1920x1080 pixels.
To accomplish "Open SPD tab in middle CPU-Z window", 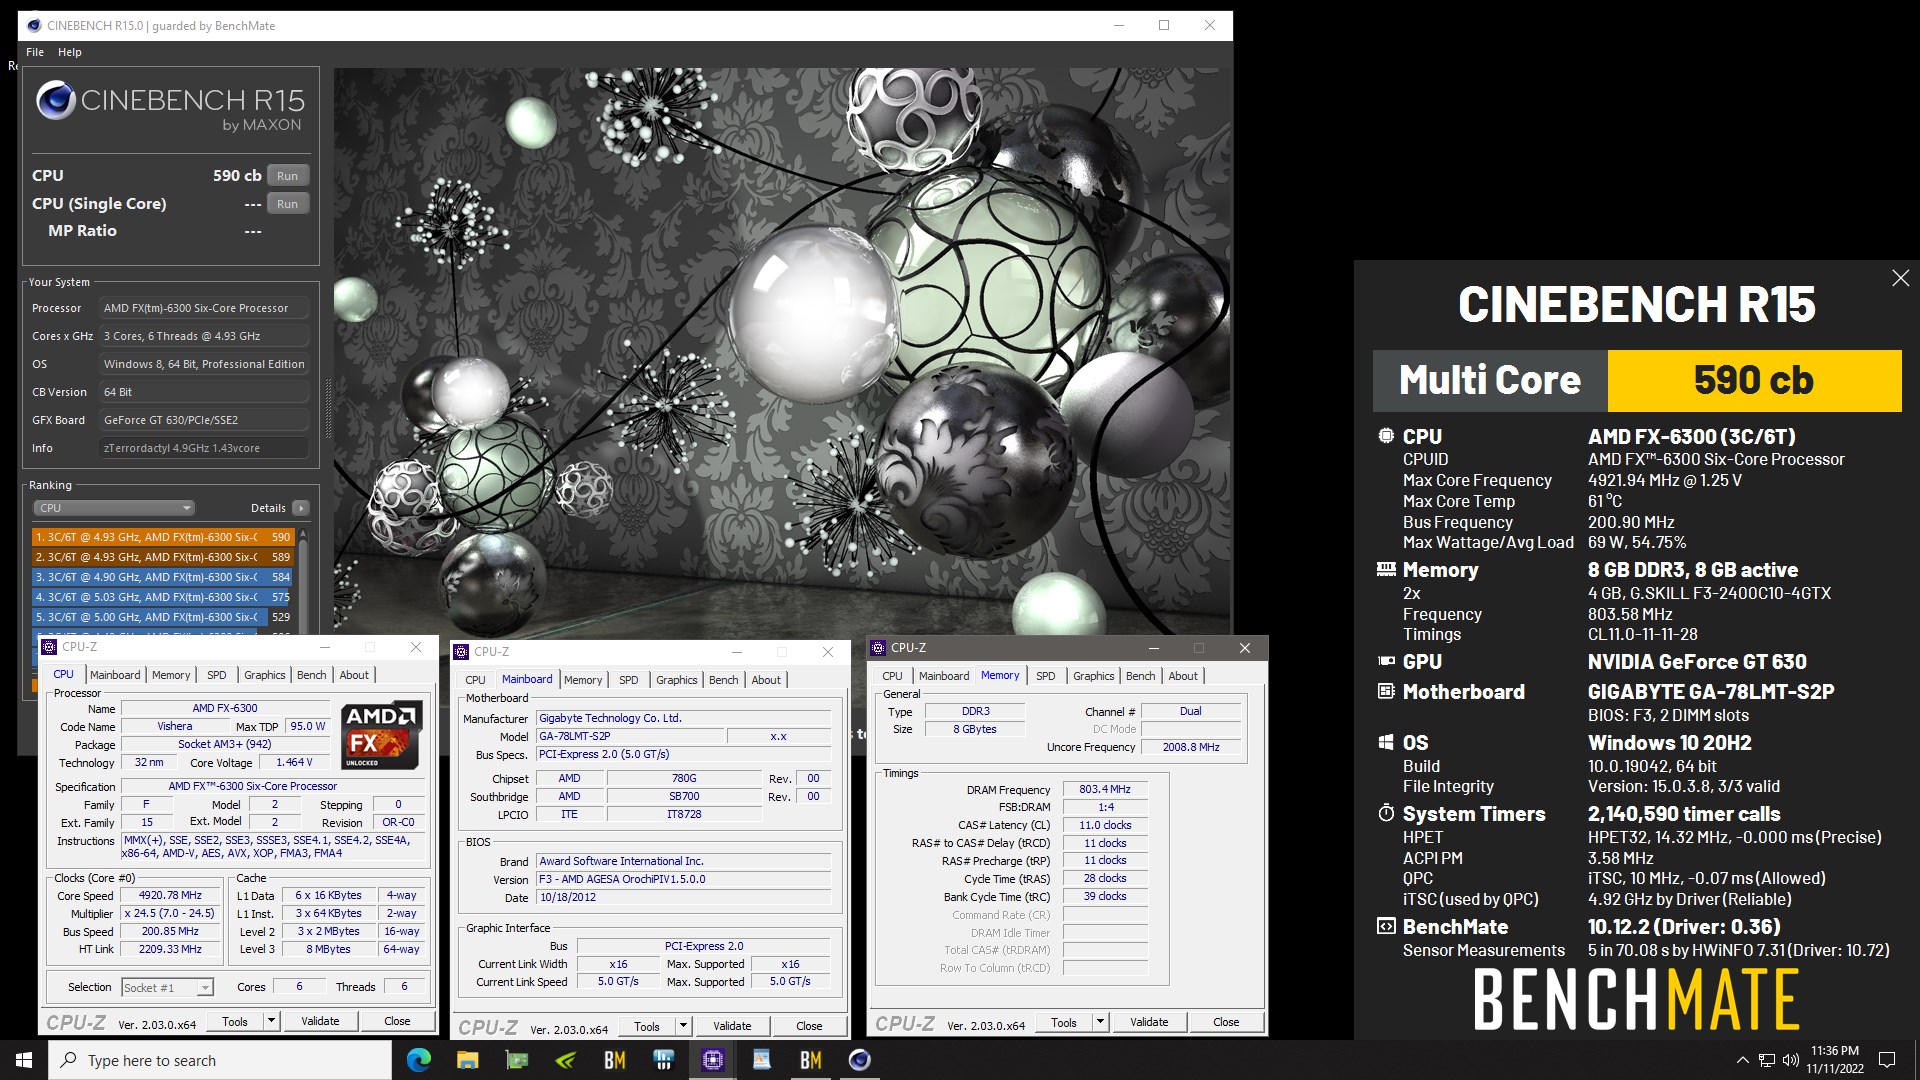I will pyautogui.click(x=629, y=680).
